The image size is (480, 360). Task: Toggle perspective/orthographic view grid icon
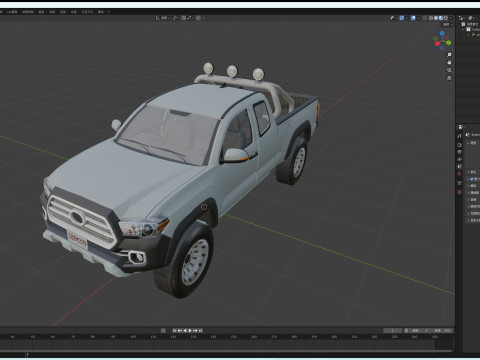click(449, 78)
